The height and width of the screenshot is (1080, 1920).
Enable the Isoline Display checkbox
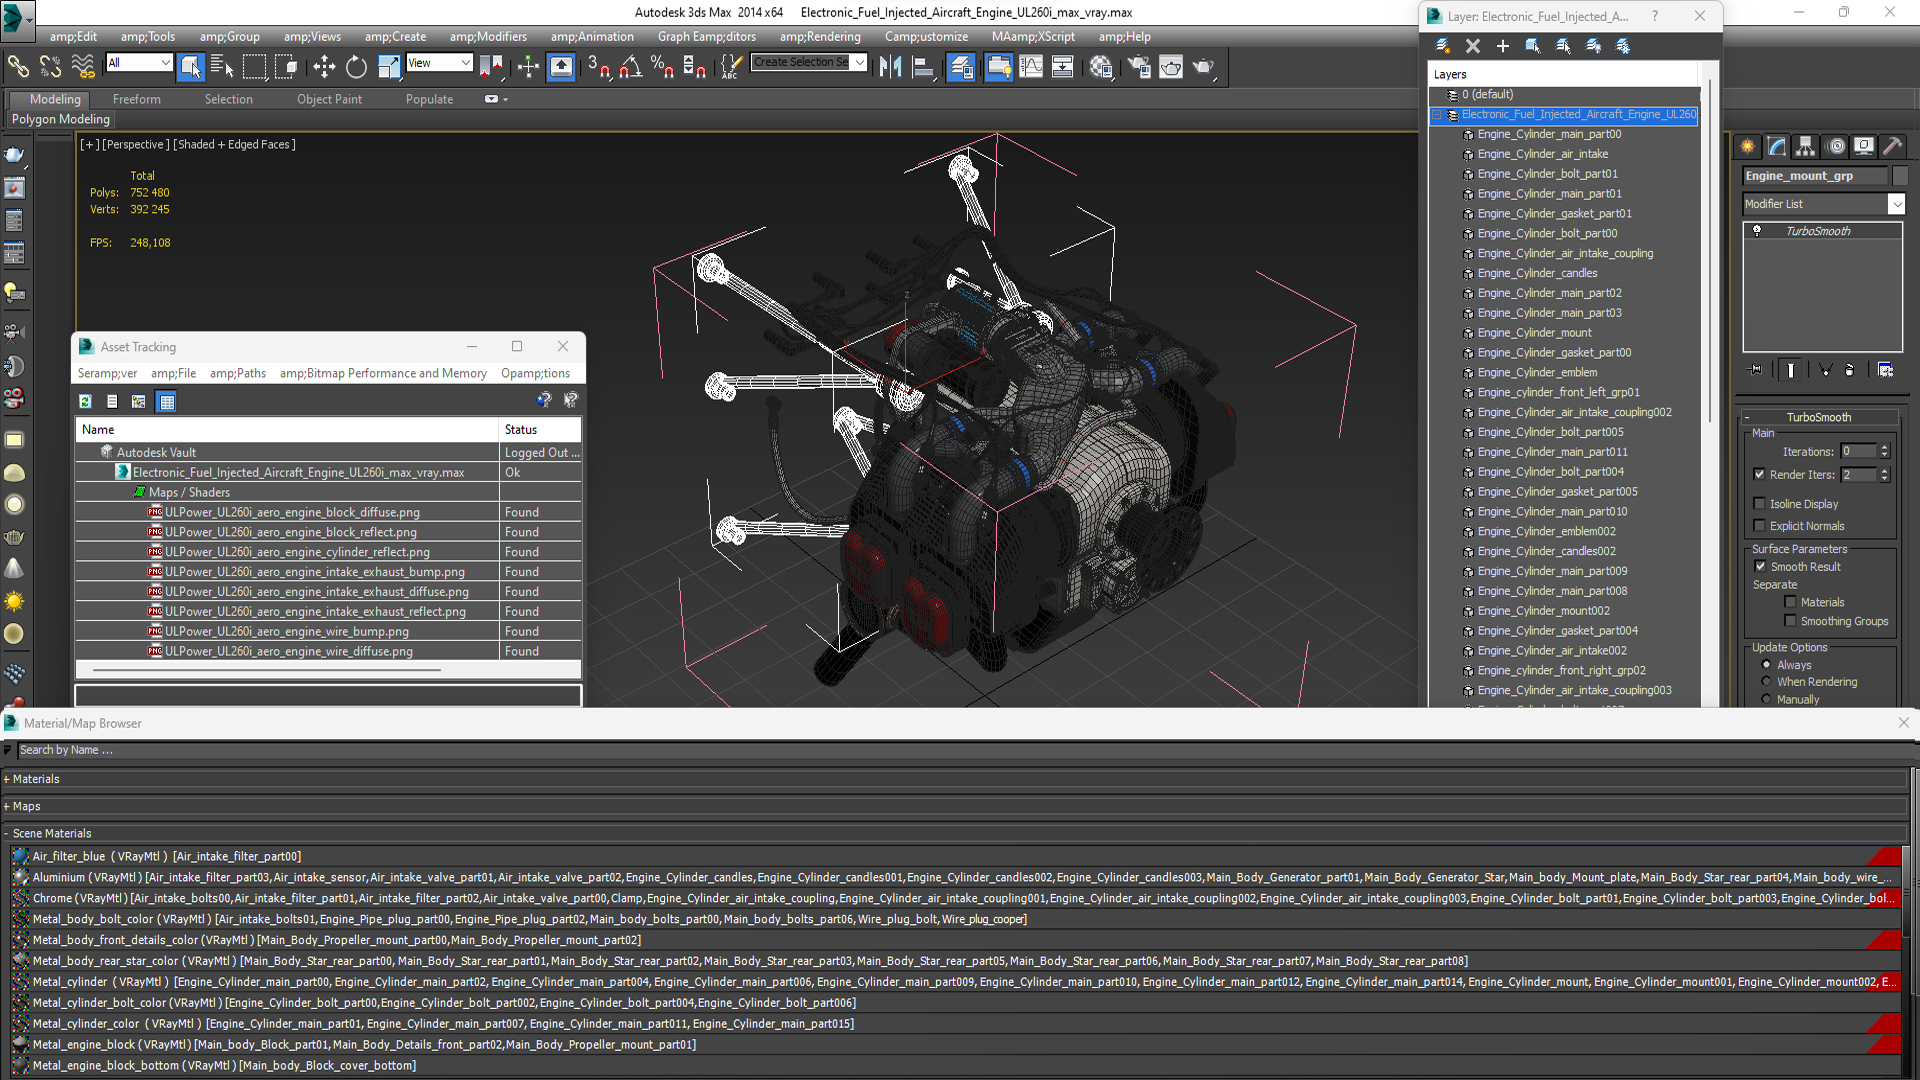1760,504
